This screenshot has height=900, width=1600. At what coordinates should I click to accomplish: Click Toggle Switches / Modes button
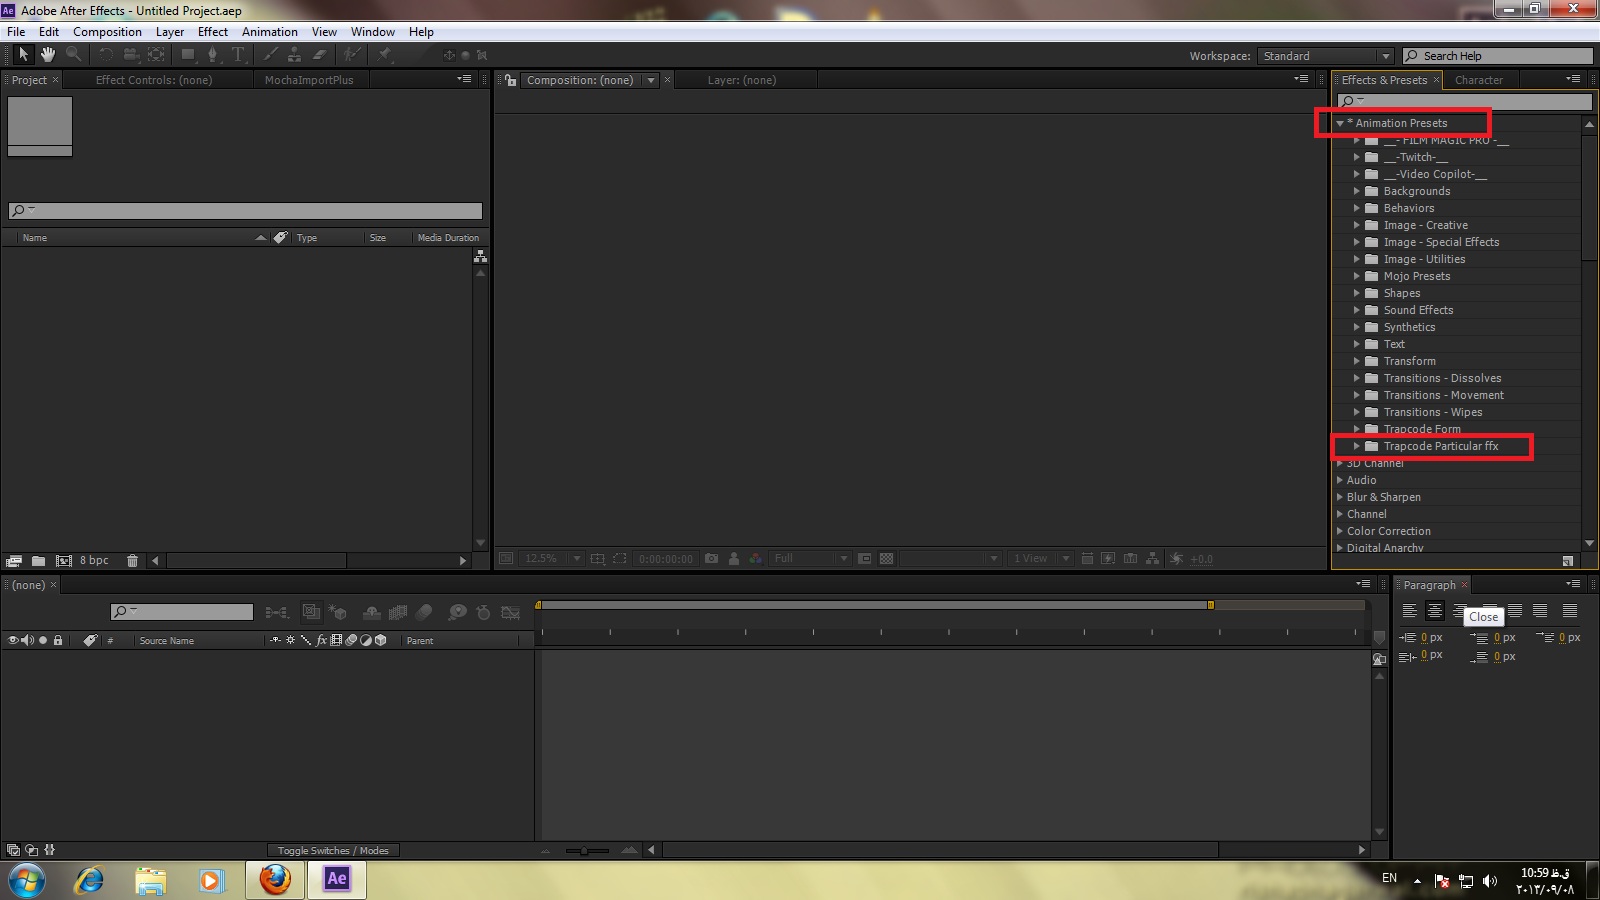333,850
